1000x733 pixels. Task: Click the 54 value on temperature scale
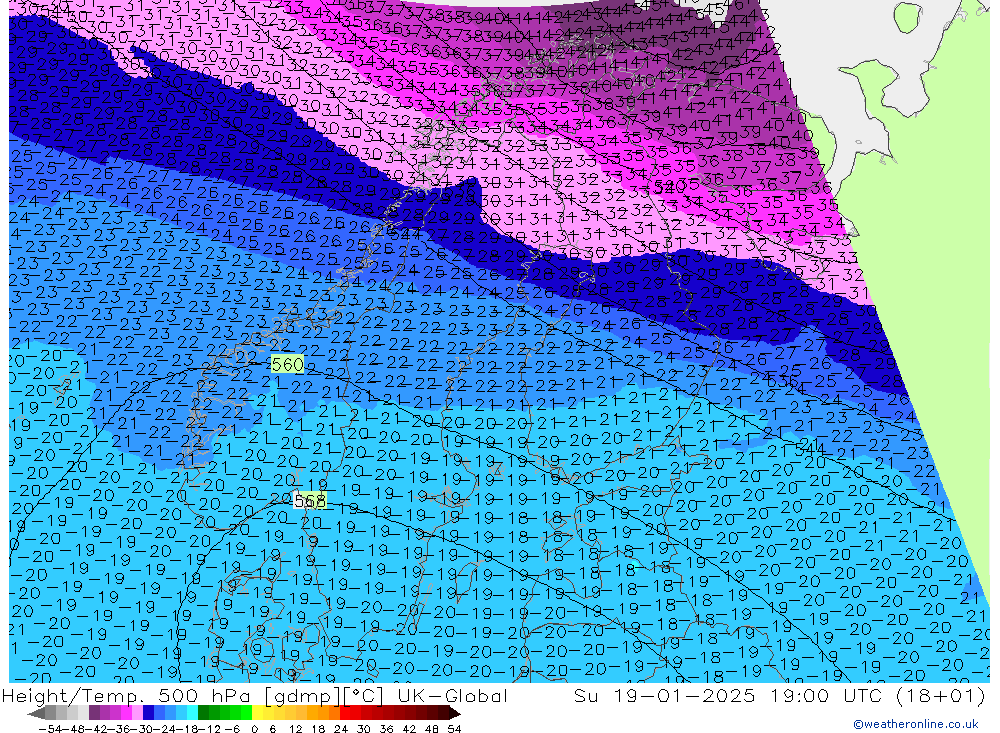[x=454, y=728]
